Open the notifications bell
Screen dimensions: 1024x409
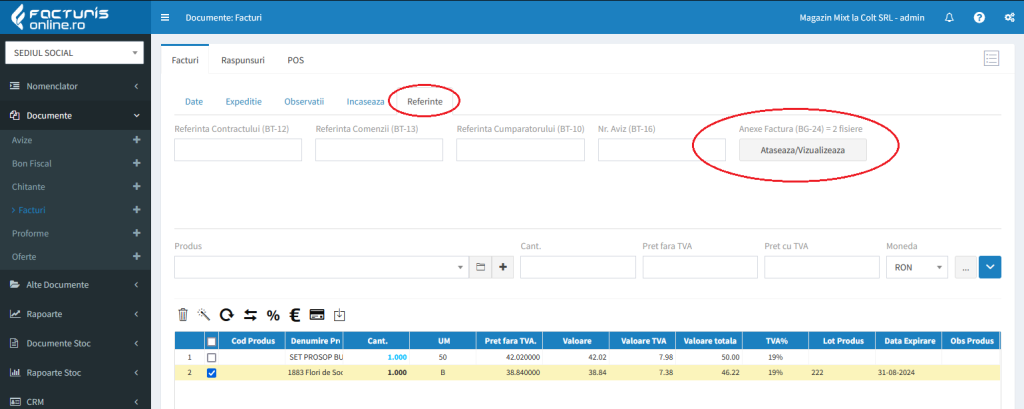949,18
